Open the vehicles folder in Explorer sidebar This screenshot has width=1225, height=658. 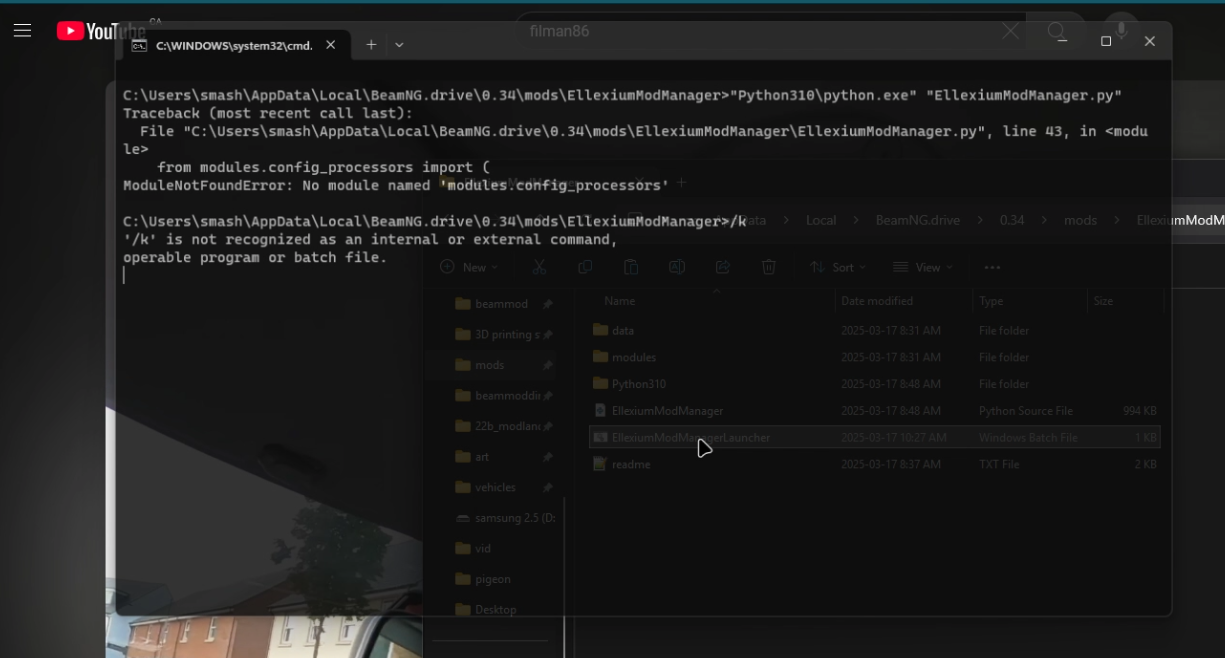[495, 487]
